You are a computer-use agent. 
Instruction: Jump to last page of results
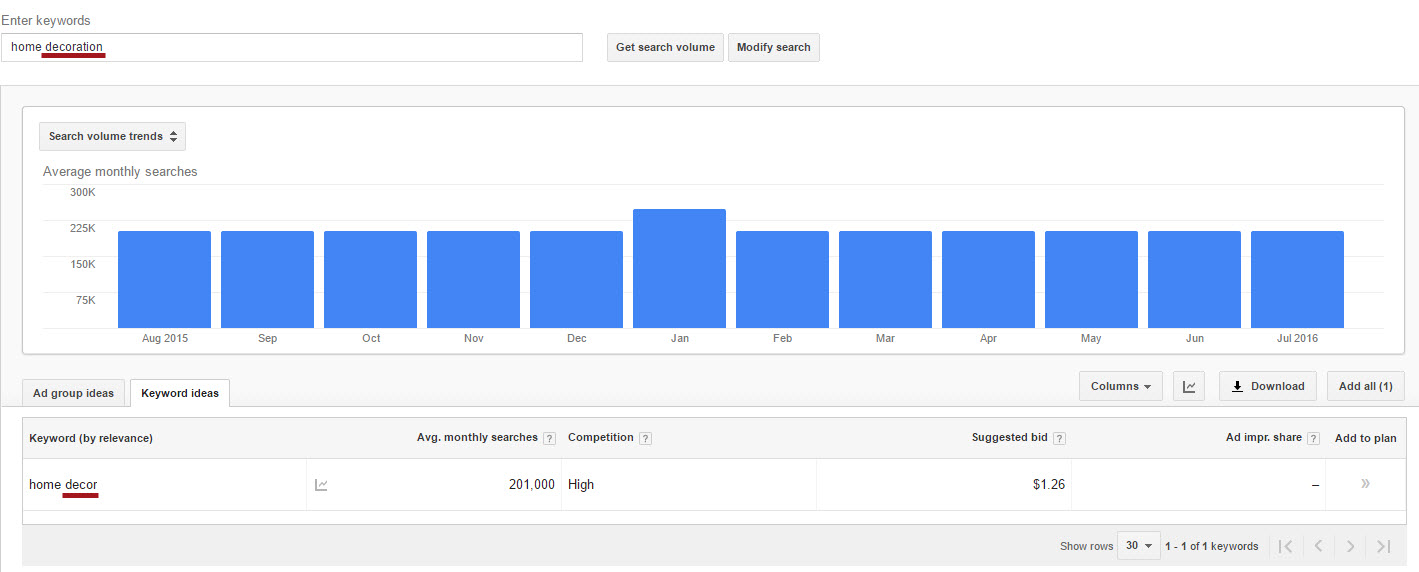1384,546
